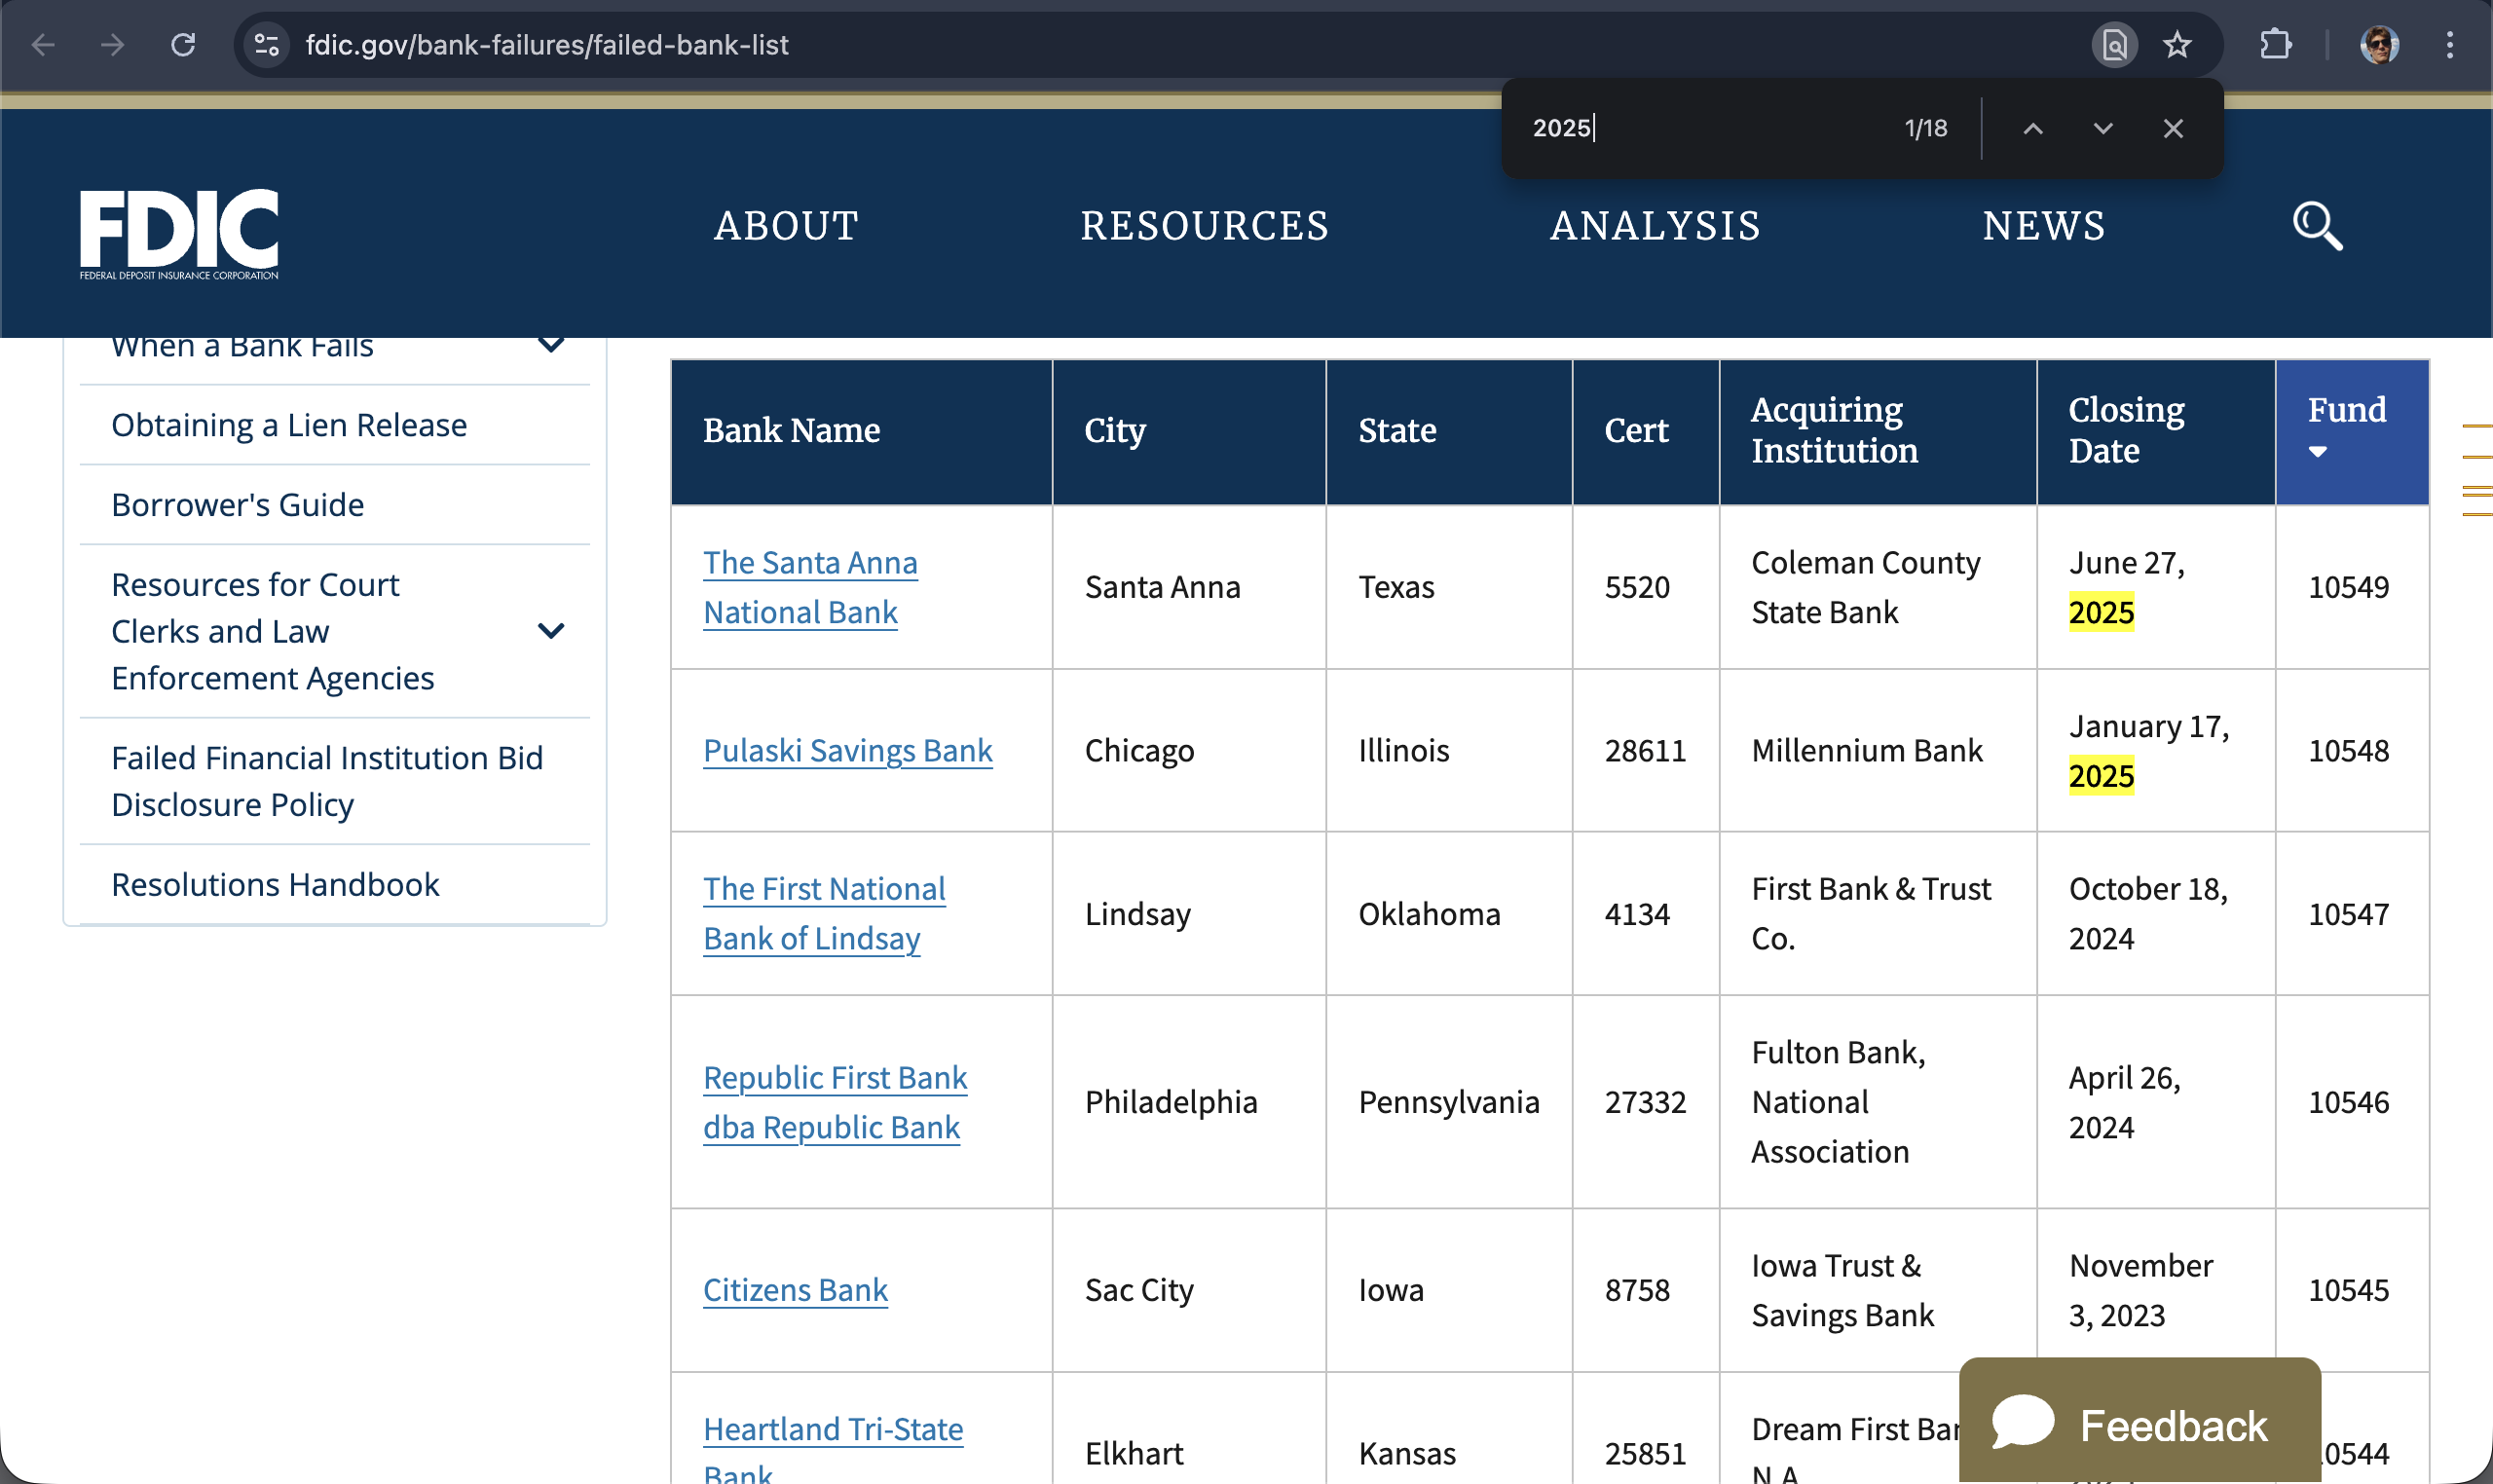Open the Chrome three-dot menu
The width and height of the screenshot is (2493, 1484).
[x=2449, y=45]
